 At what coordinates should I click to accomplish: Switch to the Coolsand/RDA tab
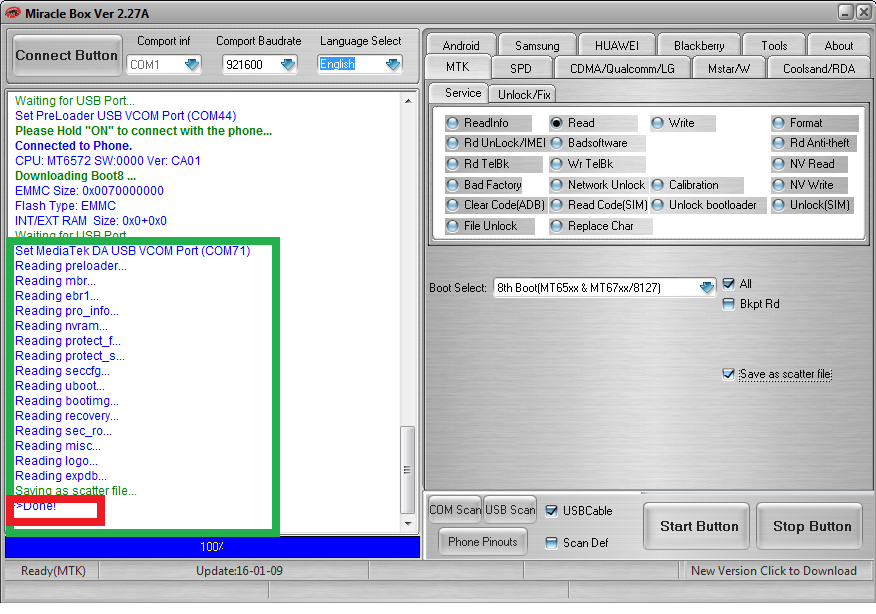[x=818, y=68]
